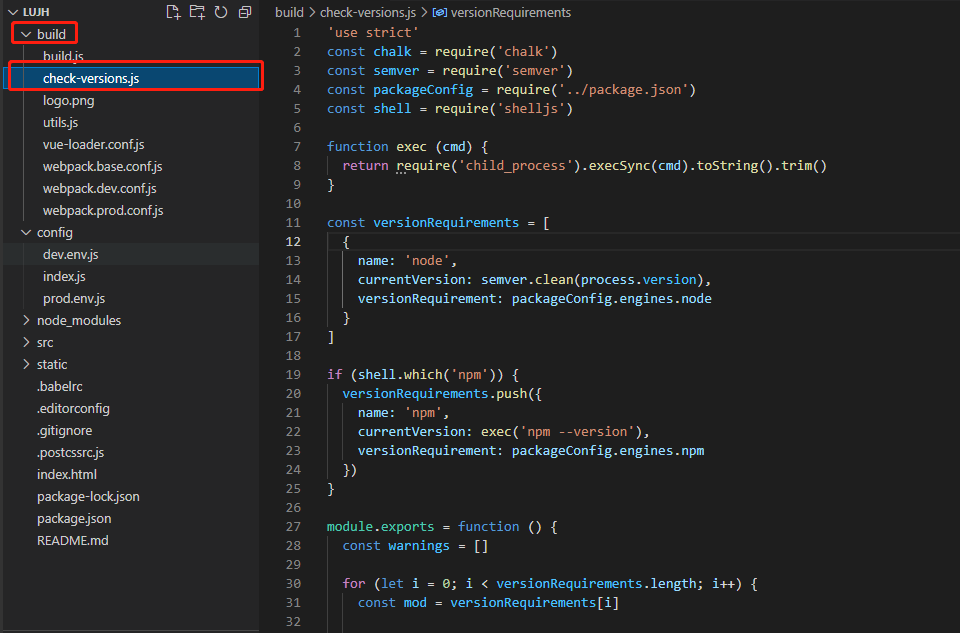Click versionRequirements declaration on line 11

point(446,222)
